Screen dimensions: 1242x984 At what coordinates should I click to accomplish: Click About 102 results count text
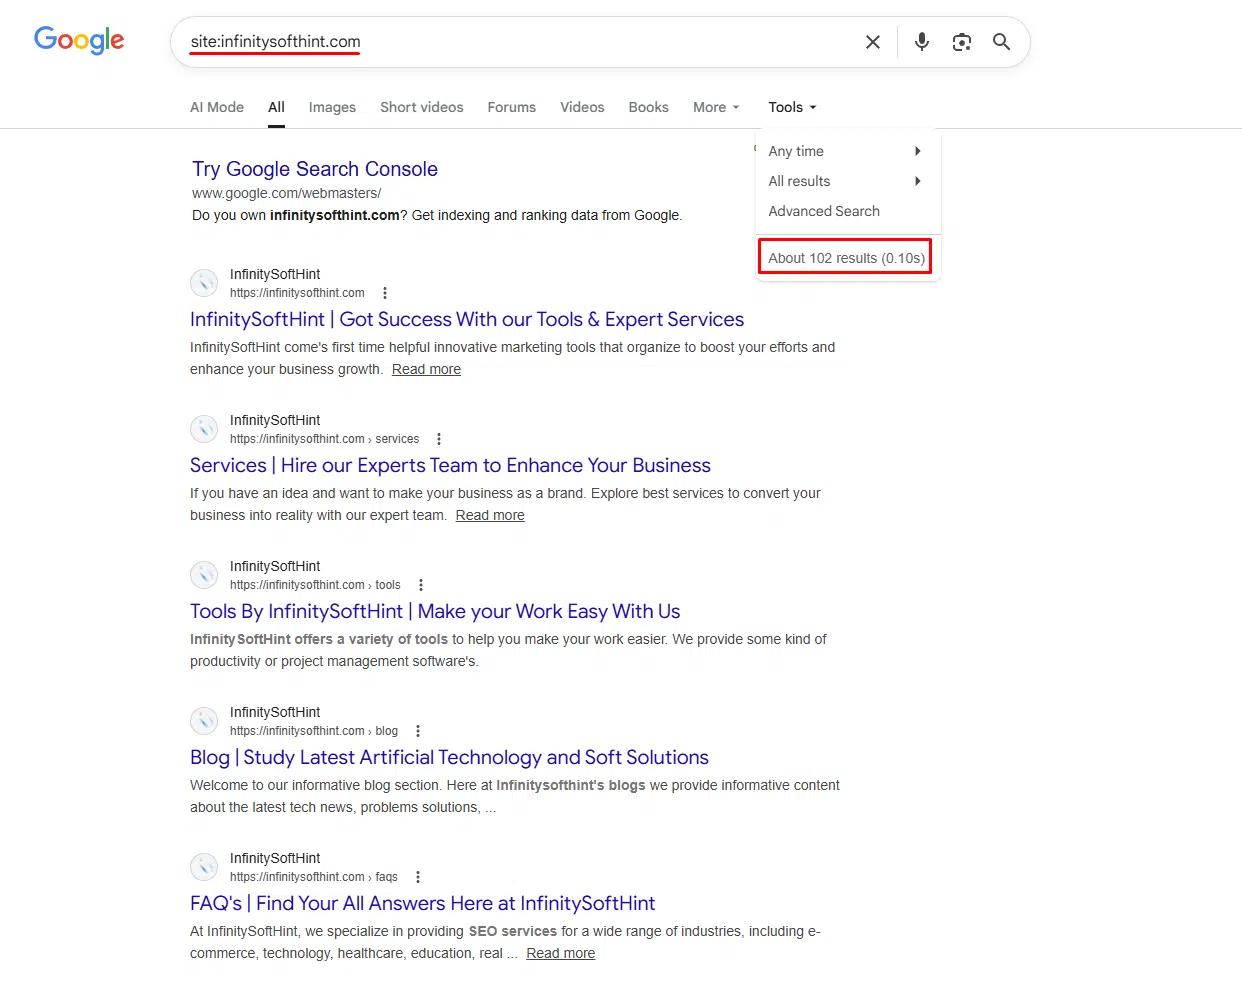(x=846, y=258)
